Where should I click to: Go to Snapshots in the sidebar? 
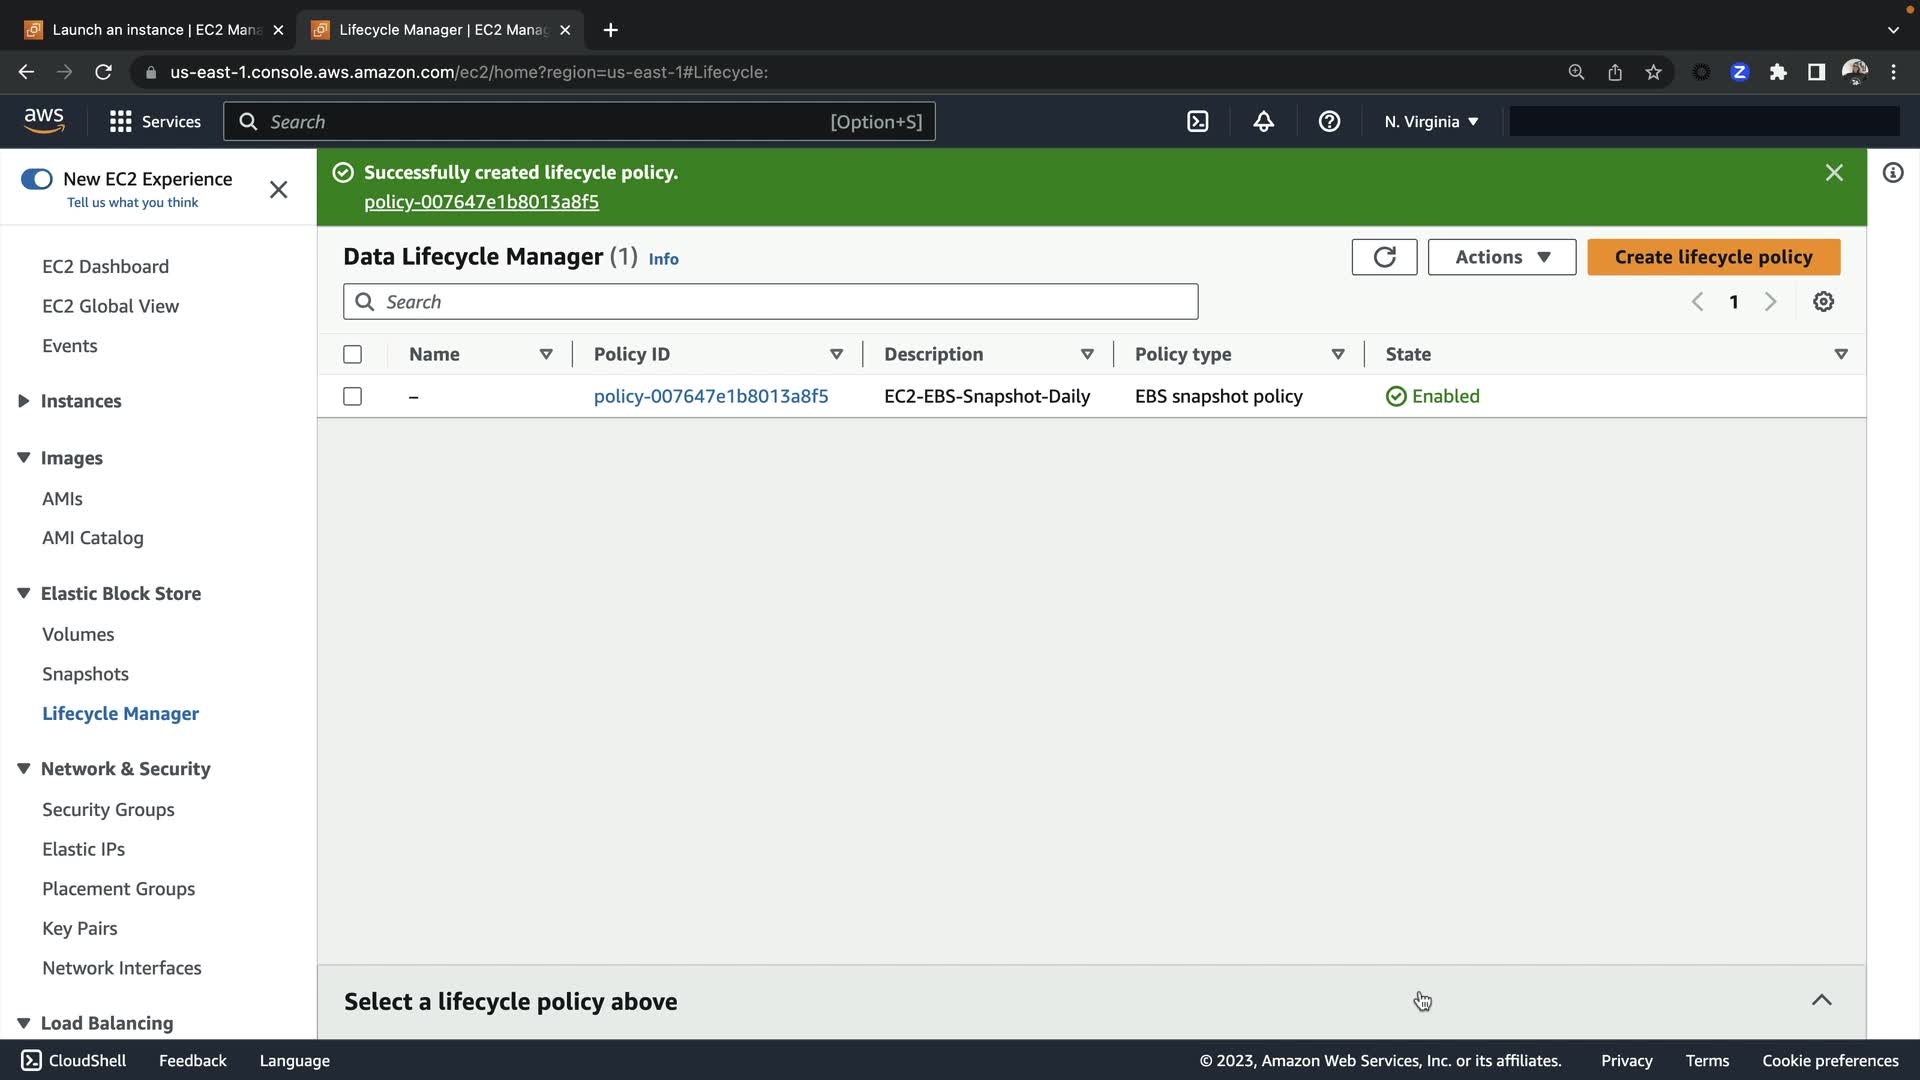[x=85, y=674]
